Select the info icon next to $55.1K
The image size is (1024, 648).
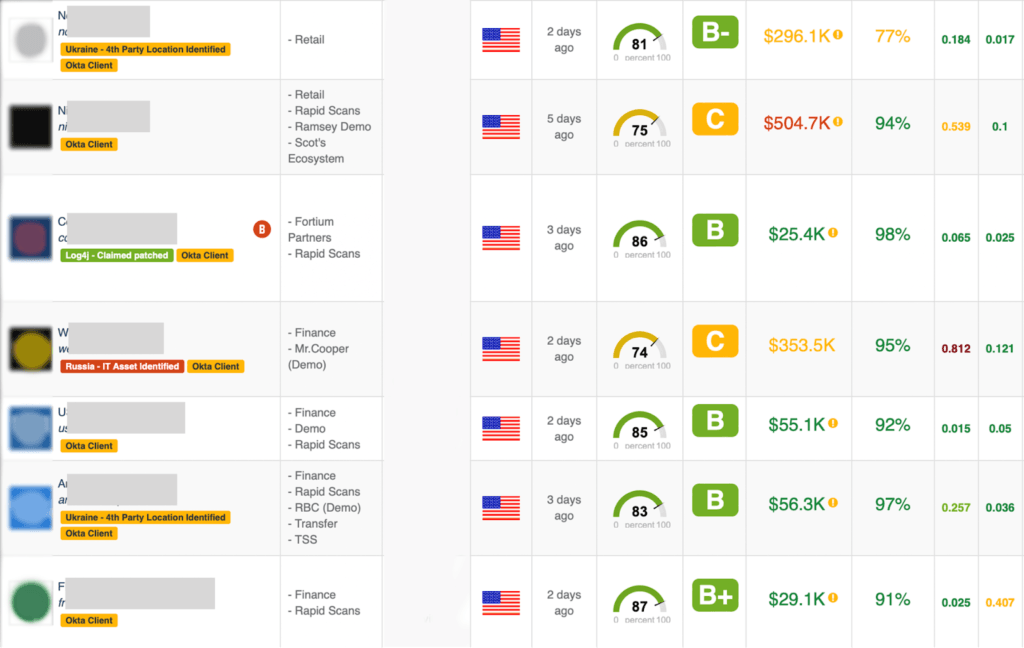pos(833,424)
